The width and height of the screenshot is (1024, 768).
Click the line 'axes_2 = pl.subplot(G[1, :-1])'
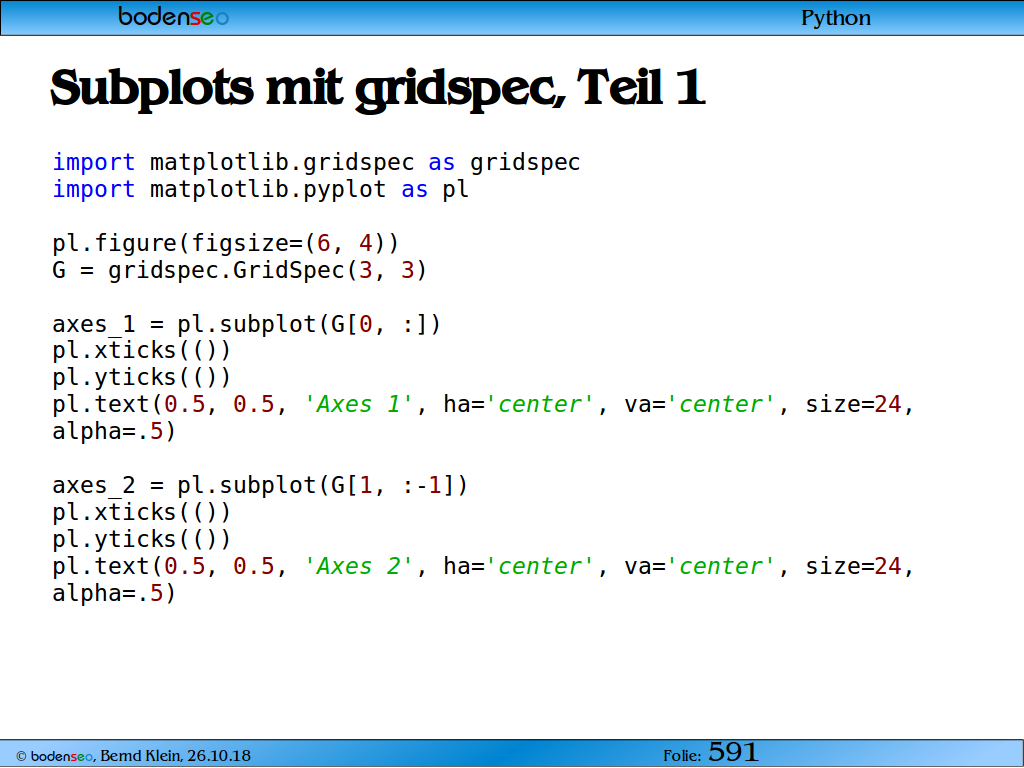click(260, 485)
